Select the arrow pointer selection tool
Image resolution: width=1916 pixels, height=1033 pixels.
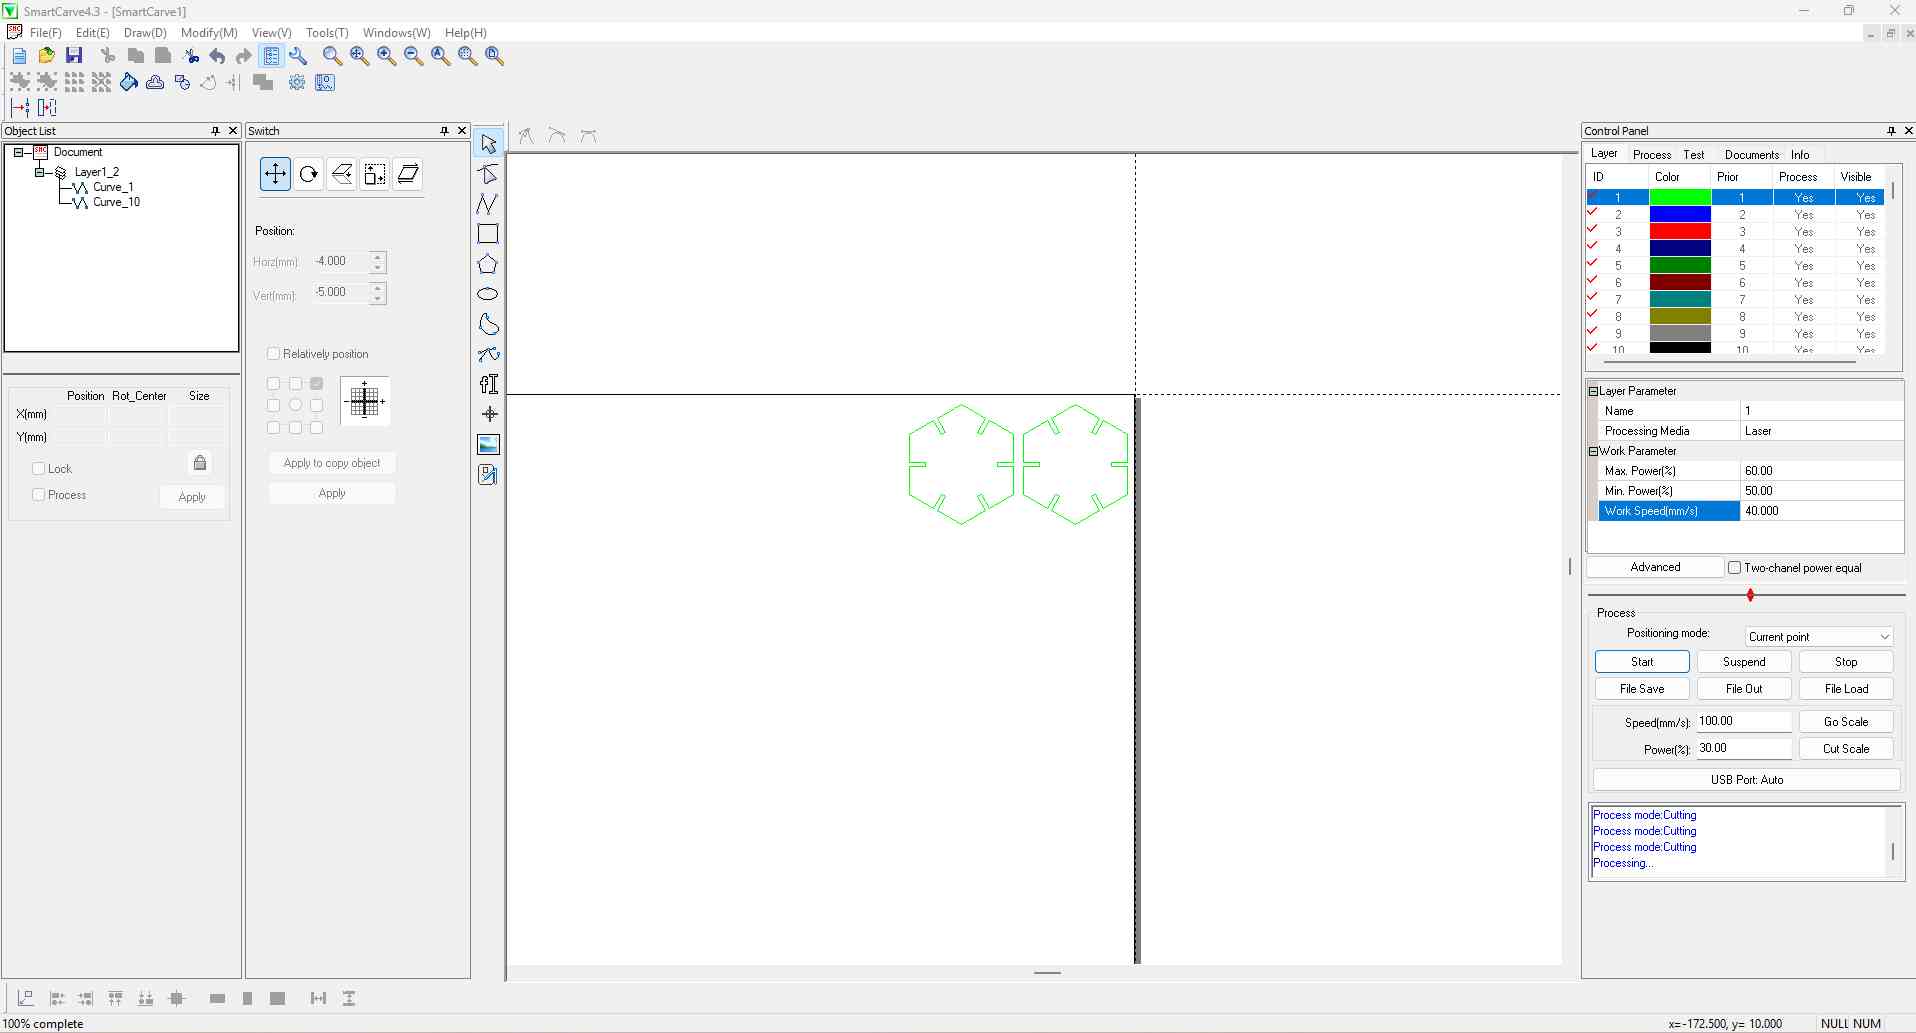click(488, 144)
